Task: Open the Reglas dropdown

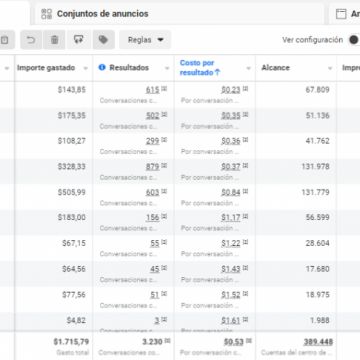Action: click(x=145, y=40)
